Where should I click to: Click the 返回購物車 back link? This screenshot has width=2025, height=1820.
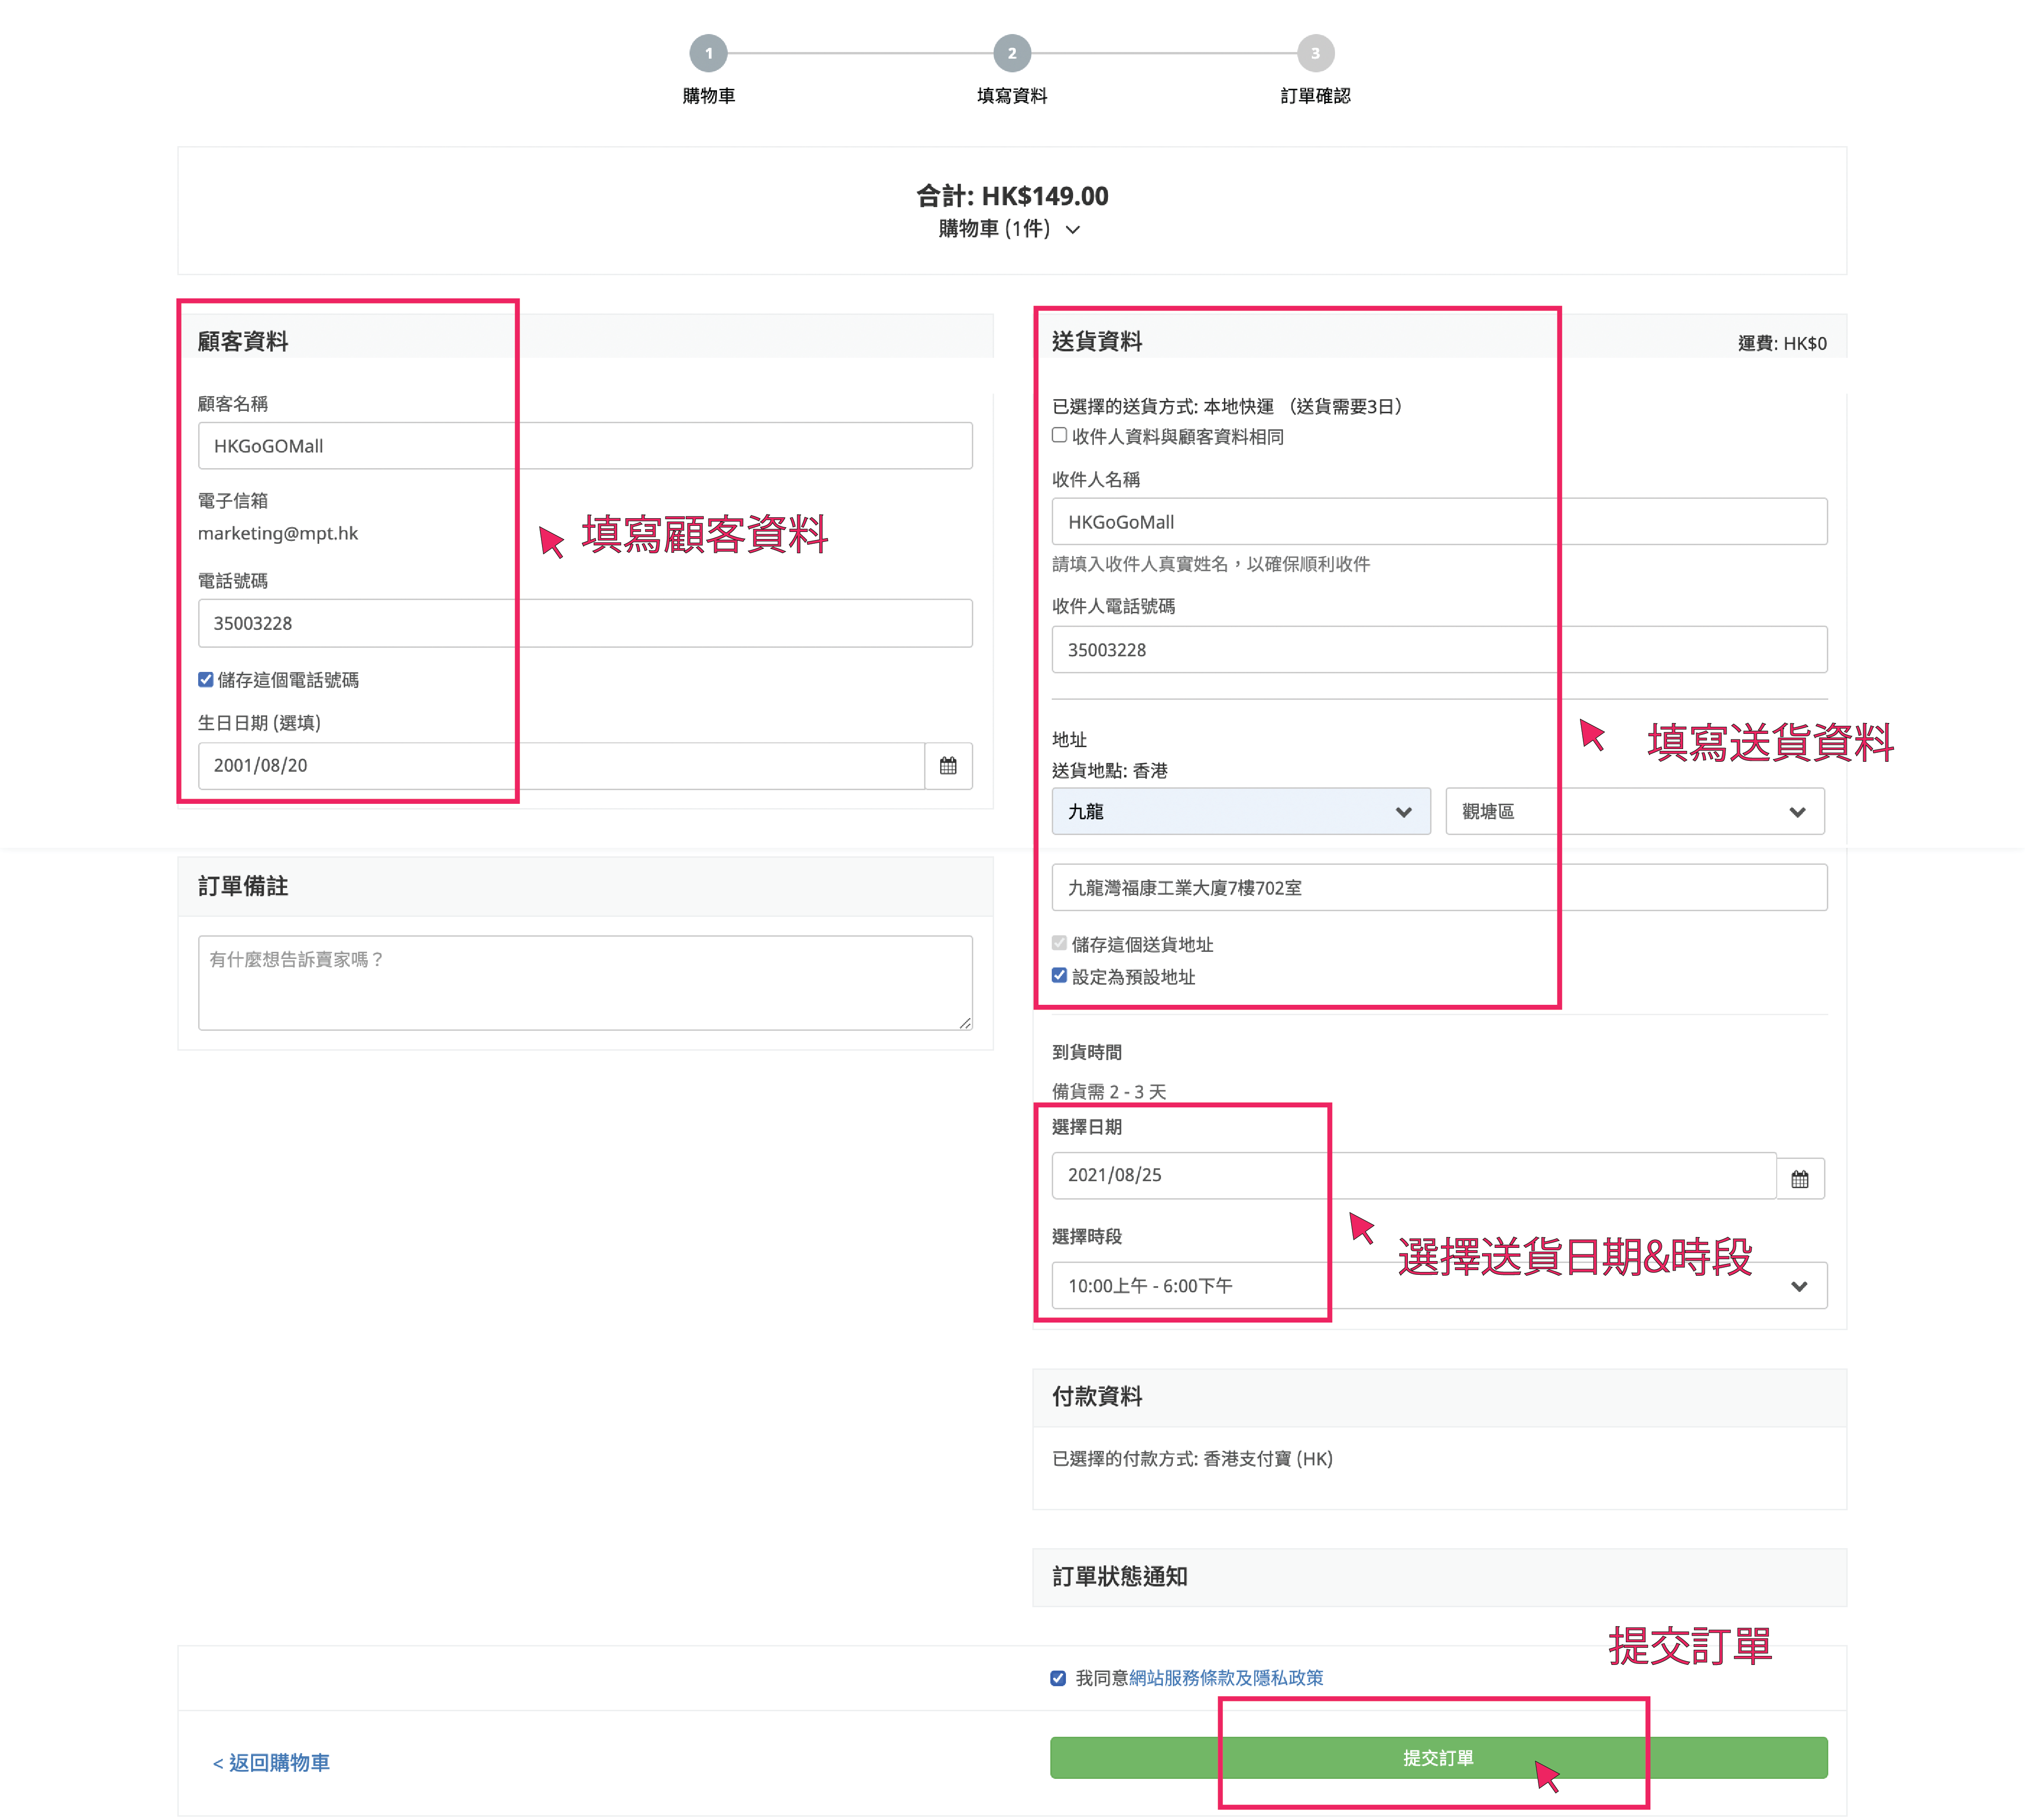[x=271, y=1763]
